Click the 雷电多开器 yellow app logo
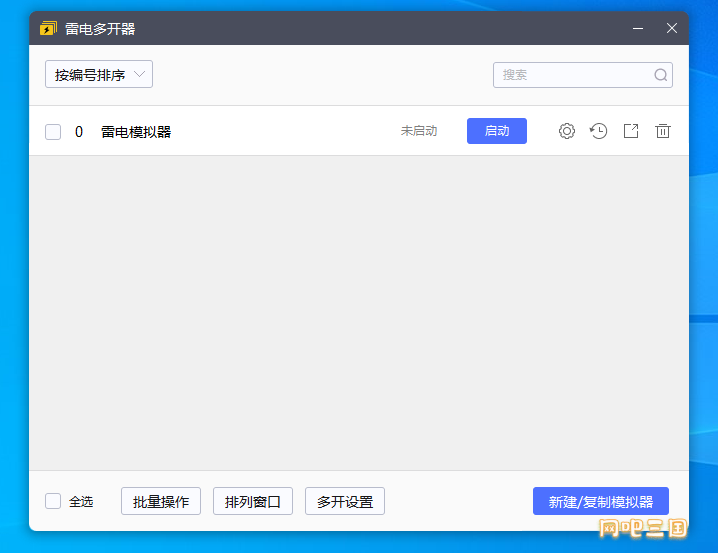The image size is (718, 553). 48,28
